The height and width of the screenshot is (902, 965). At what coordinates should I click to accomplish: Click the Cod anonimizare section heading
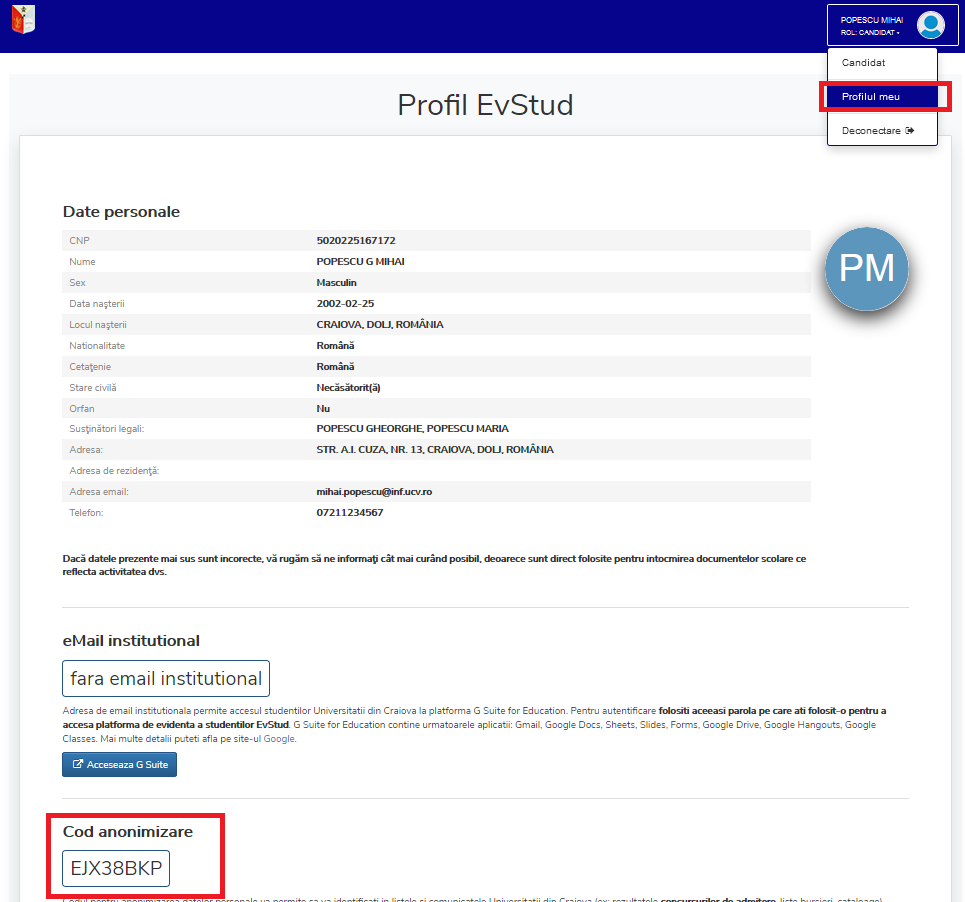coord(128,831)
